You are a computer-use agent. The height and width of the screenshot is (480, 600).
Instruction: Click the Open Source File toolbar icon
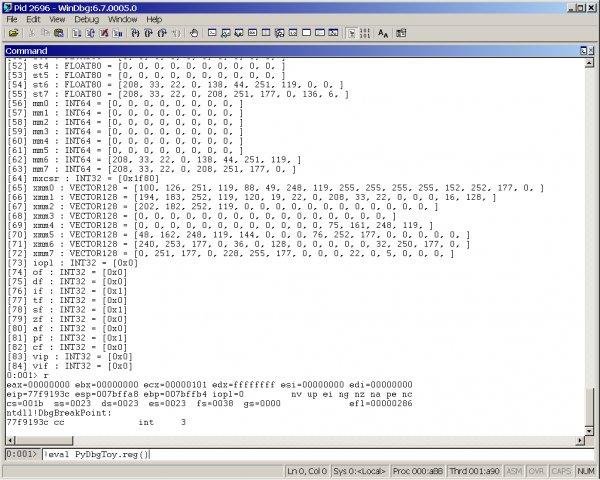tap(14, 33)
